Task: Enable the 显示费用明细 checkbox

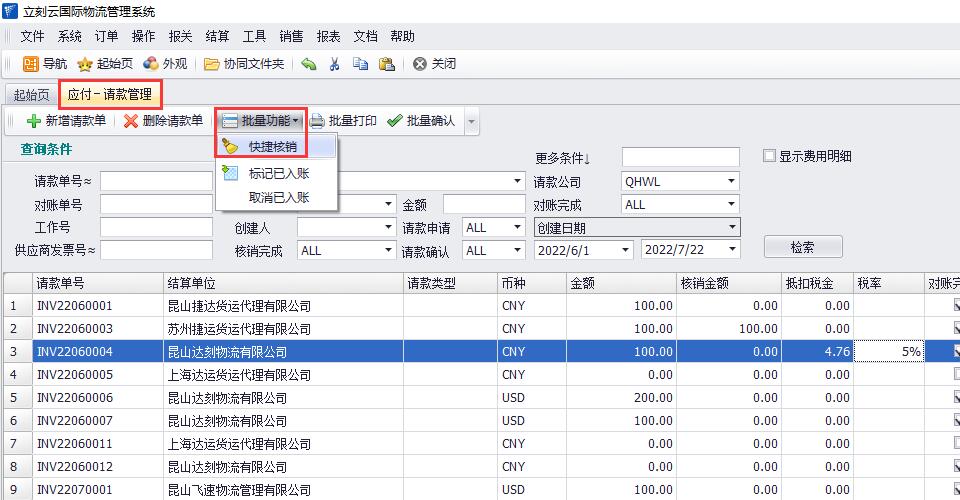Action: [769, 156]
